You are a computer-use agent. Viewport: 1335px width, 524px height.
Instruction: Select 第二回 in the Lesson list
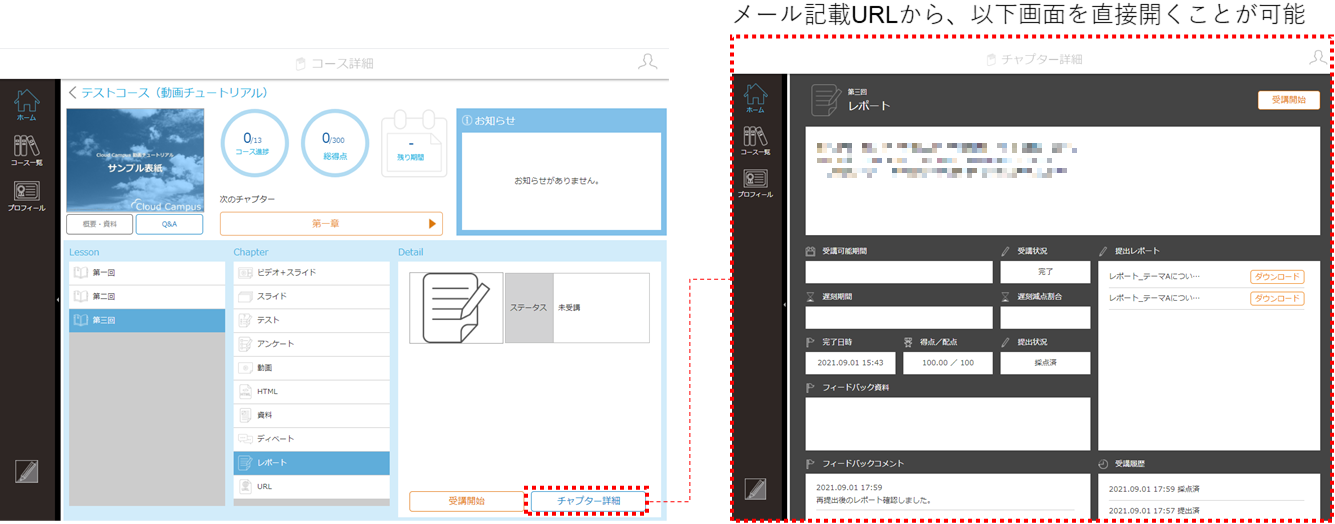point(147,296)
